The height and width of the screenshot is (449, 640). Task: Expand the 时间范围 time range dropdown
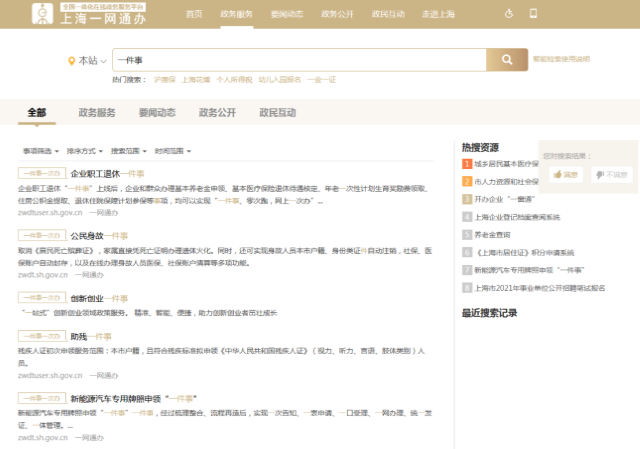point(172,151)
